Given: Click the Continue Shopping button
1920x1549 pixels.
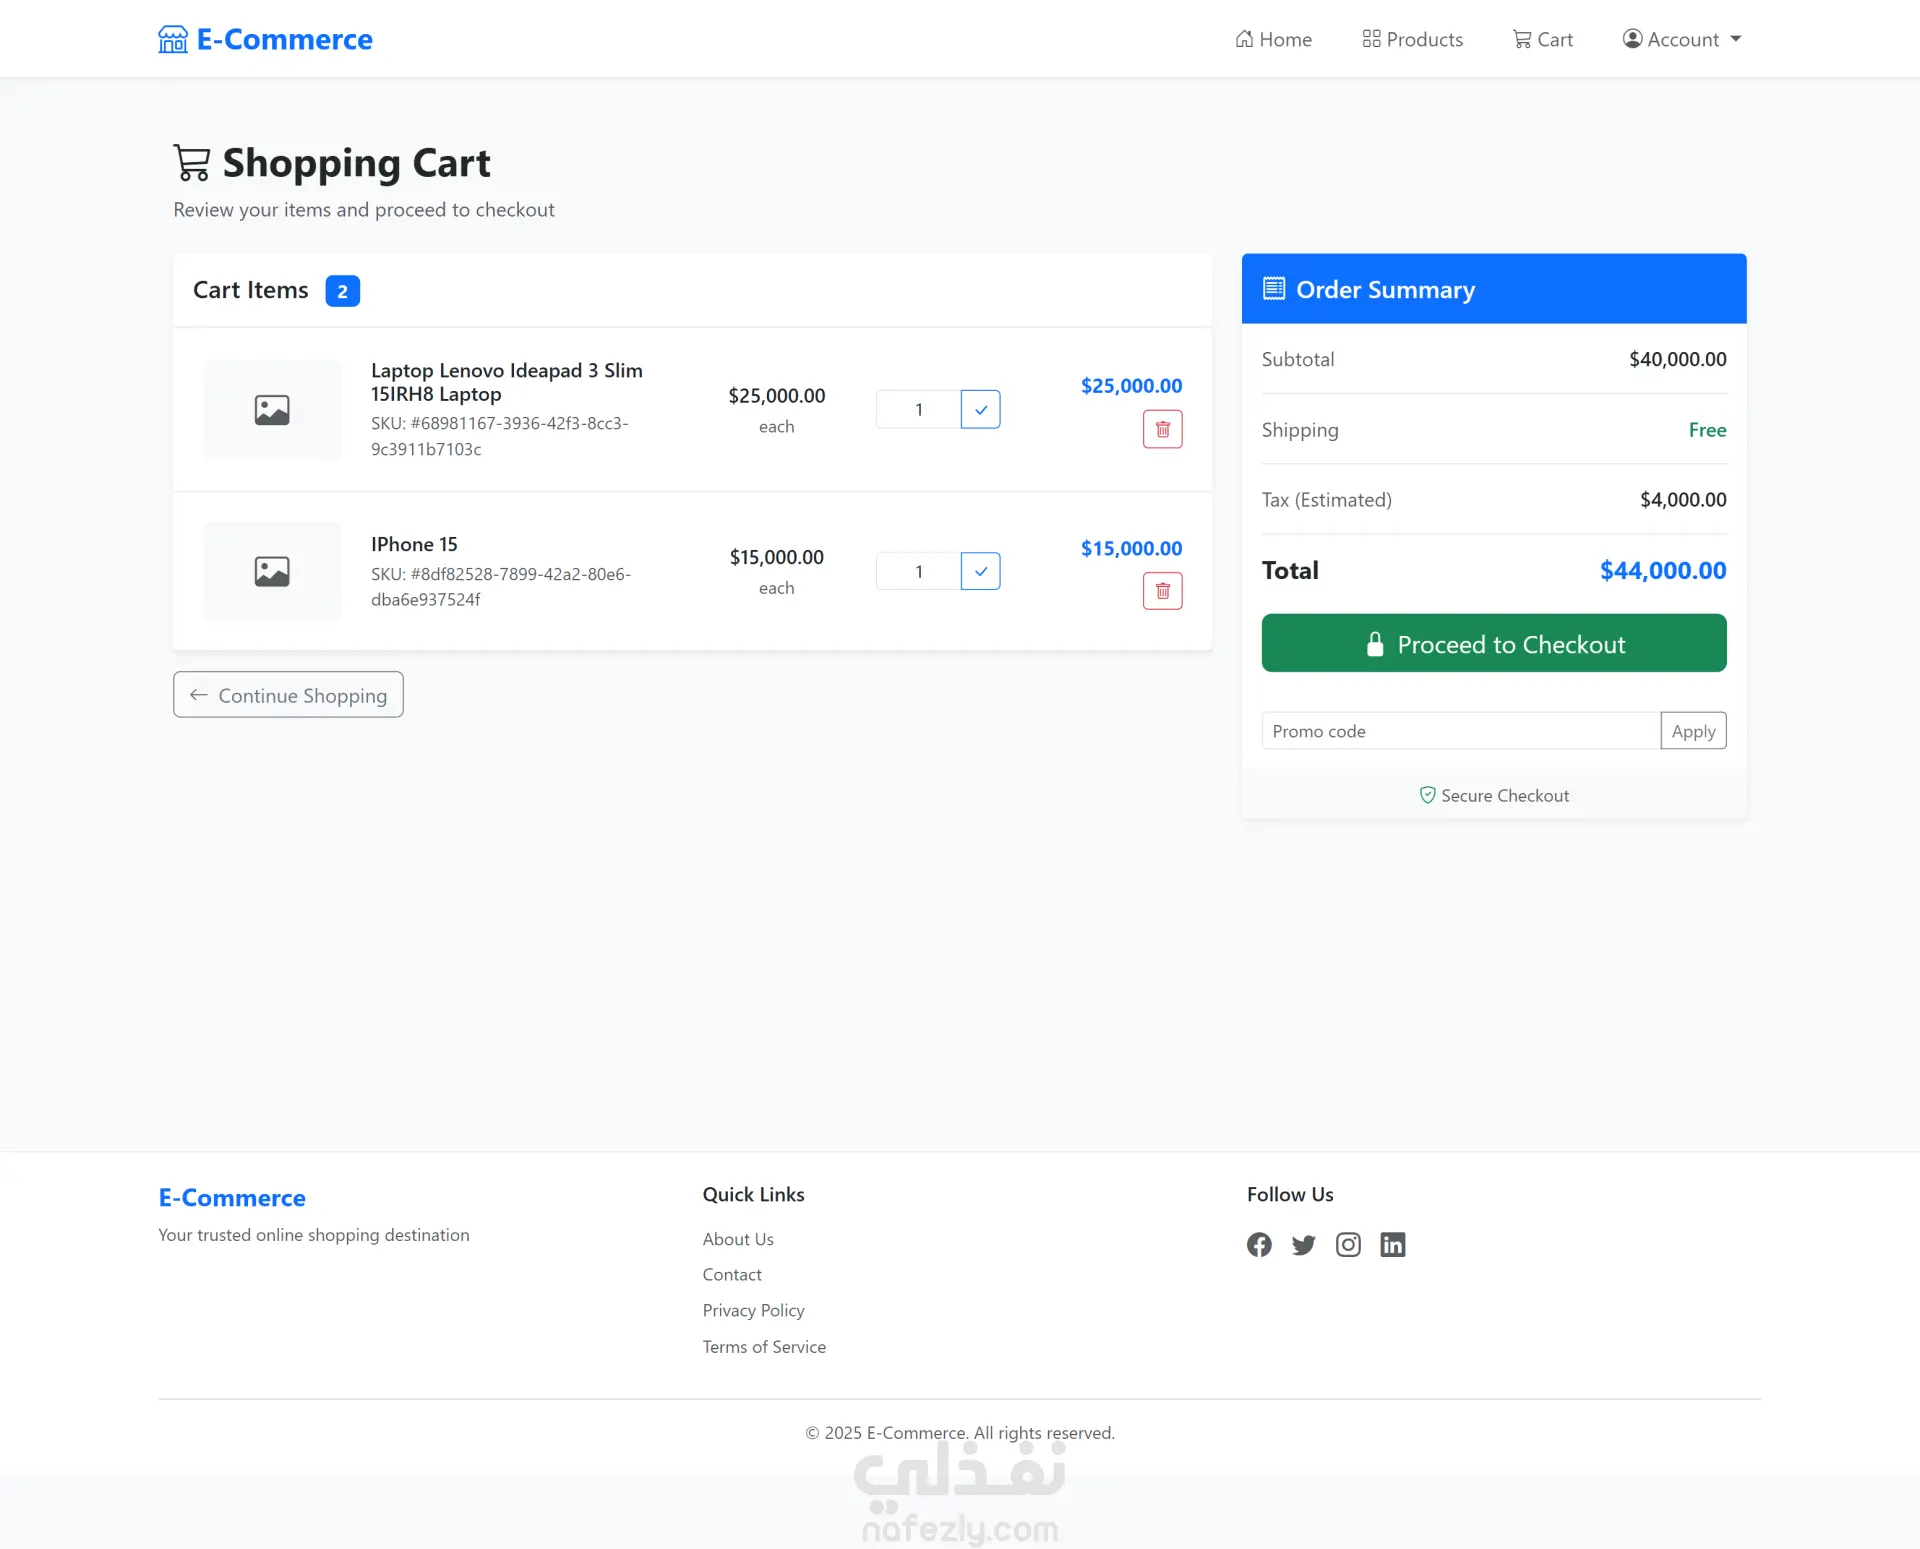Looking at the screenshot, I should (x=288, y=695).
